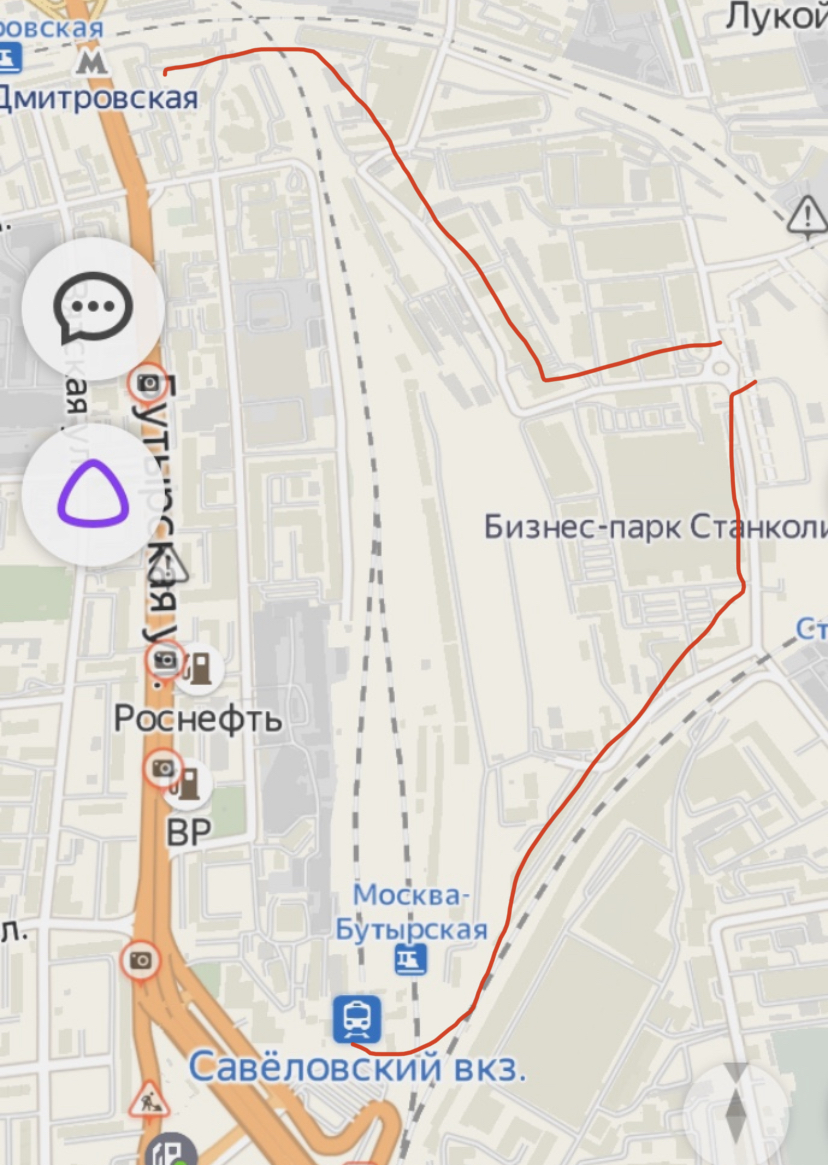Screen dimensions: 828x1165
Task: Tap the Лукойл label at top right
Action: [777, 16]
